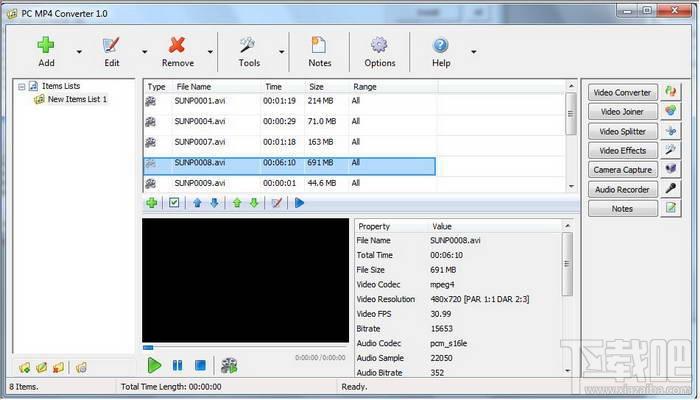Click the icon beside Video Joiner
Screen dimensions: 700x400
pyautogui.click(x=670, y=111)
